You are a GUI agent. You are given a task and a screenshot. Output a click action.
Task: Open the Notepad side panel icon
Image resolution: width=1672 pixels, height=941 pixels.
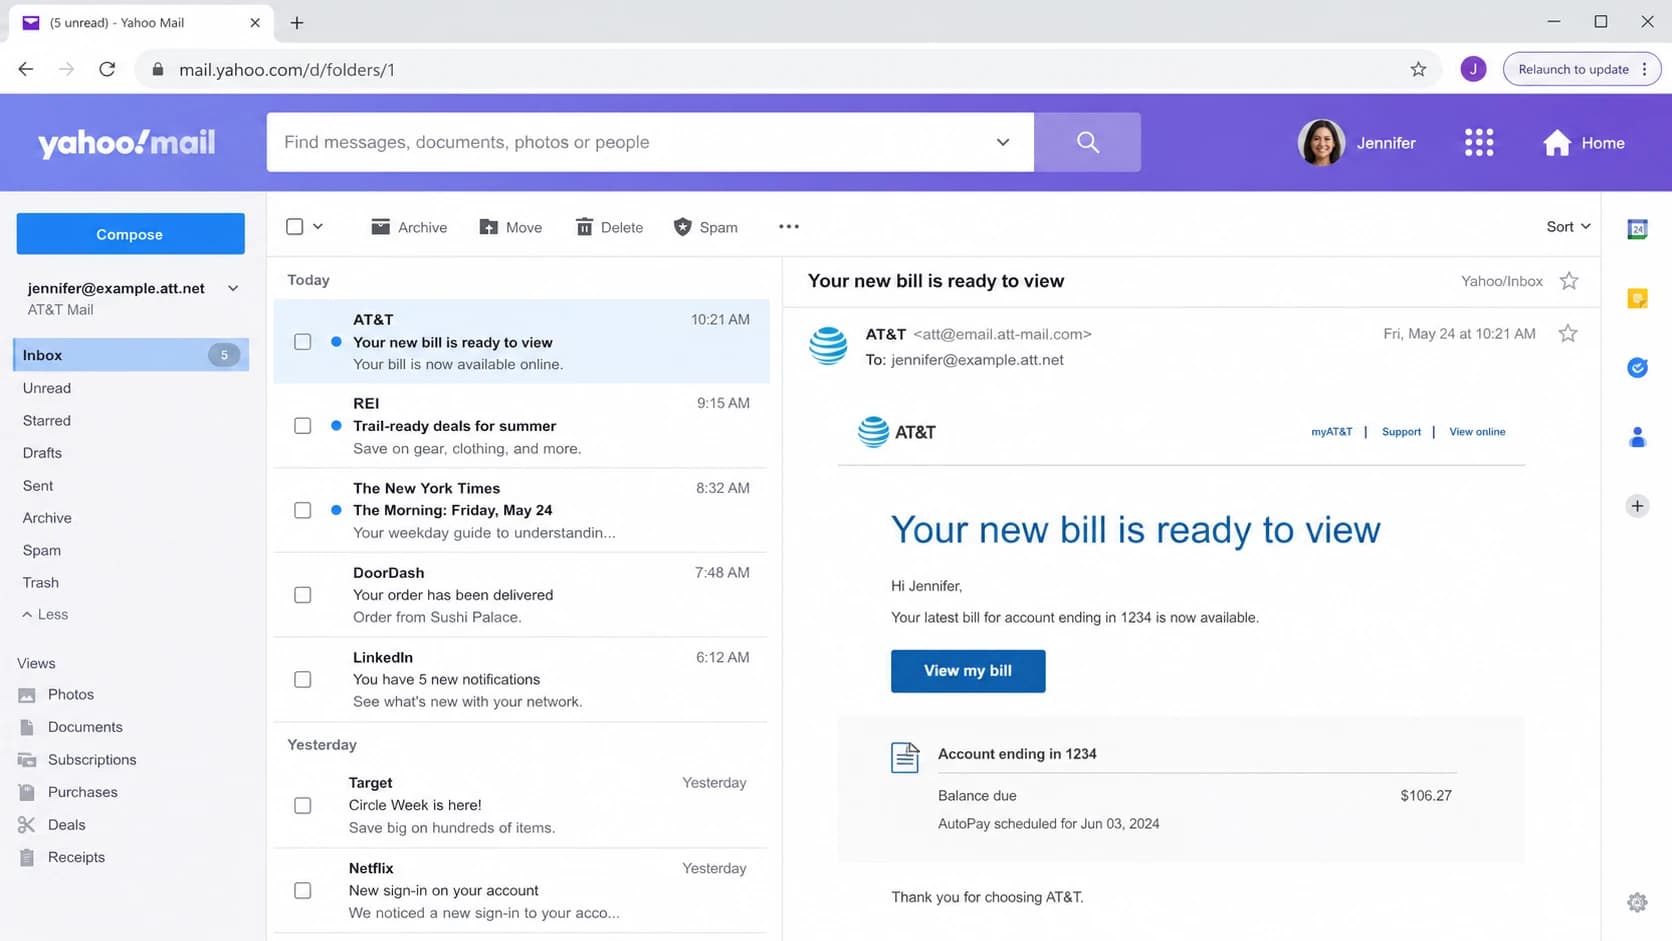1637,298
